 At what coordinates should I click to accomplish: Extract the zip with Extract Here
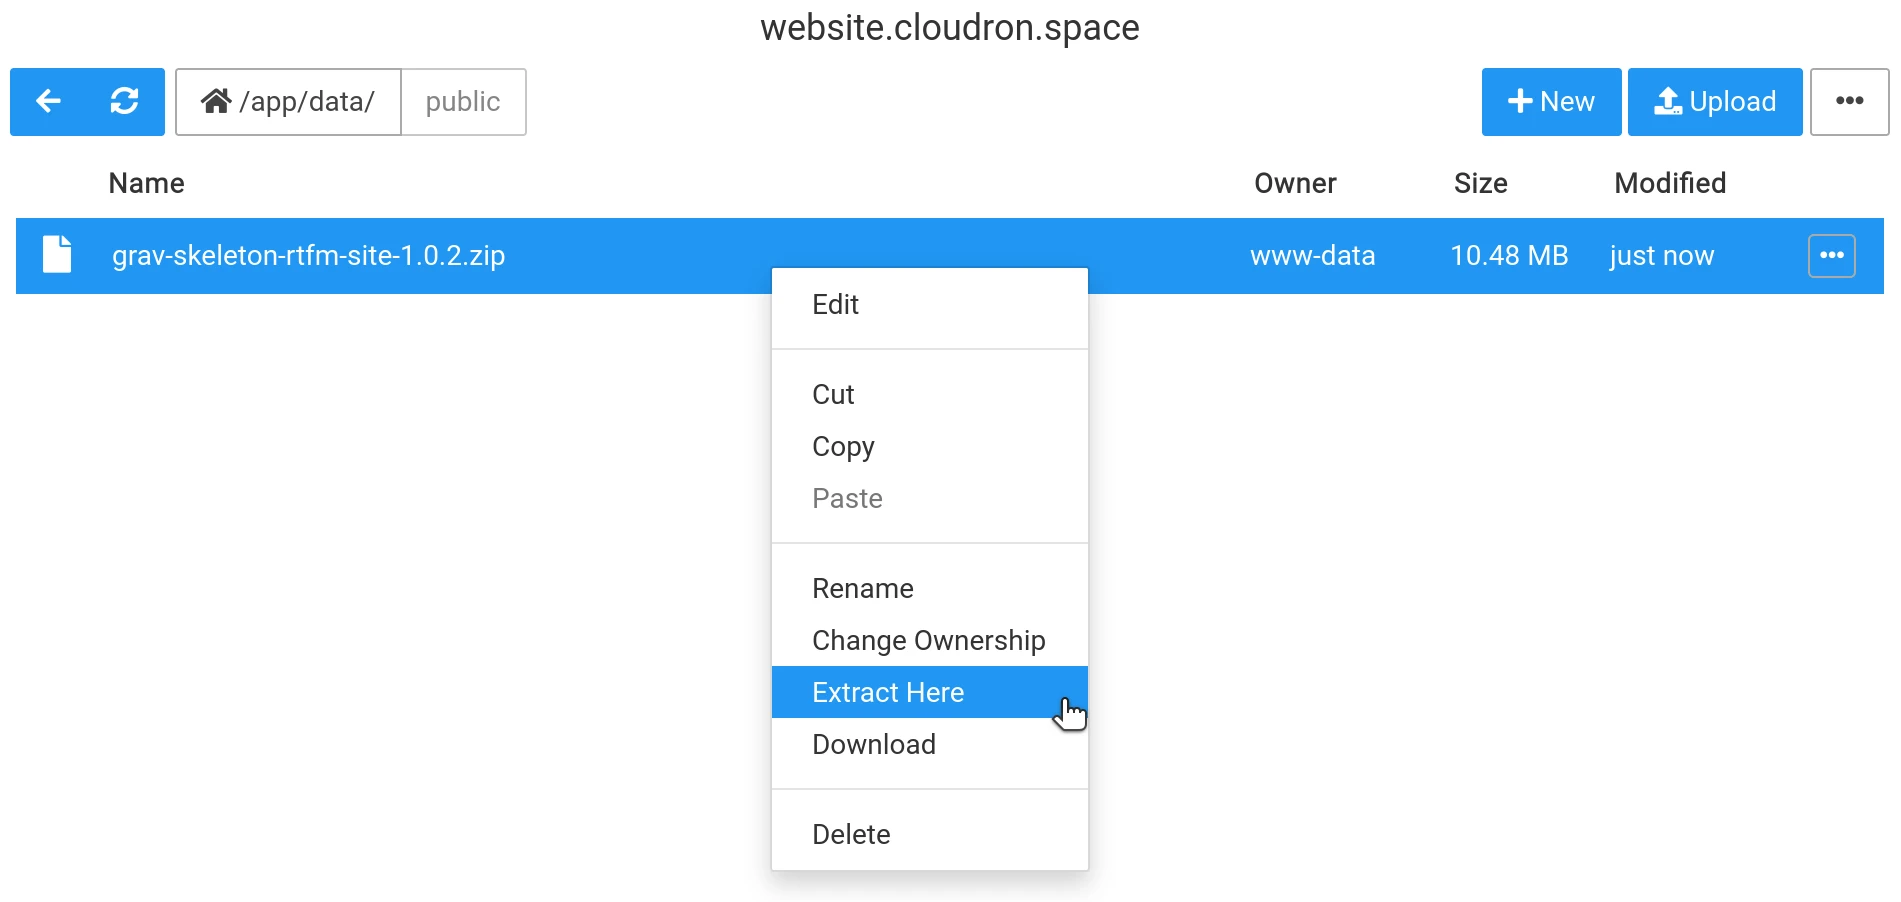[x=887, y=692]
